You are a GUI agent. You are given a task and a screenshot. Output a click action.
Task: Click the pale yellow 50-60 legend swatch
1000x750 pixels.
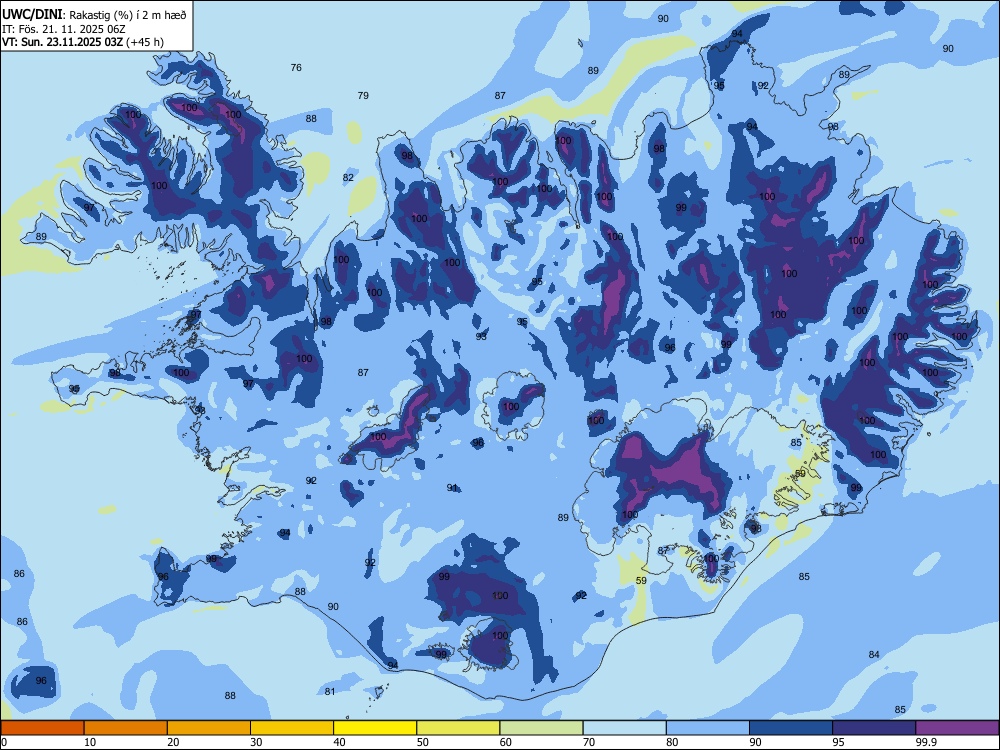pos(458,728)
